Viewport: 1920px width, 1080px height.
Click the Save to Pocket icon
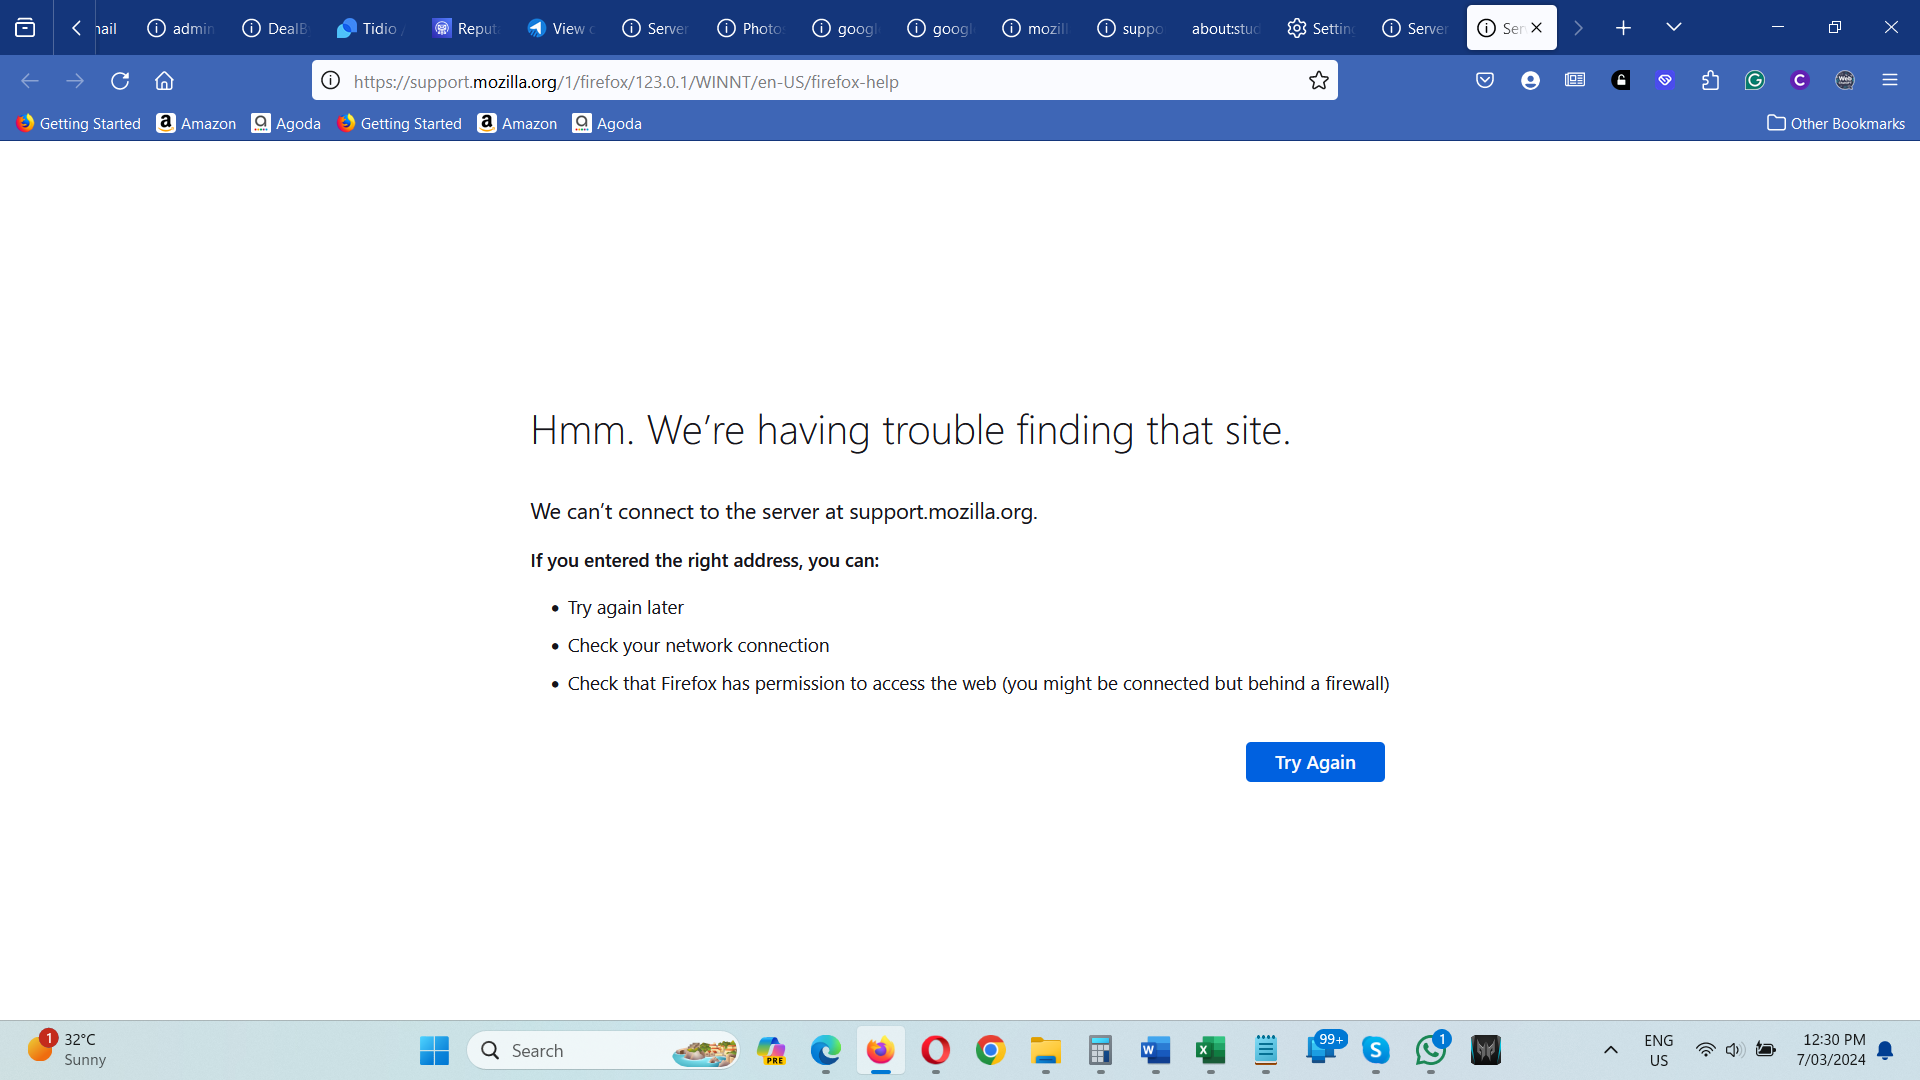(1485, 80)
